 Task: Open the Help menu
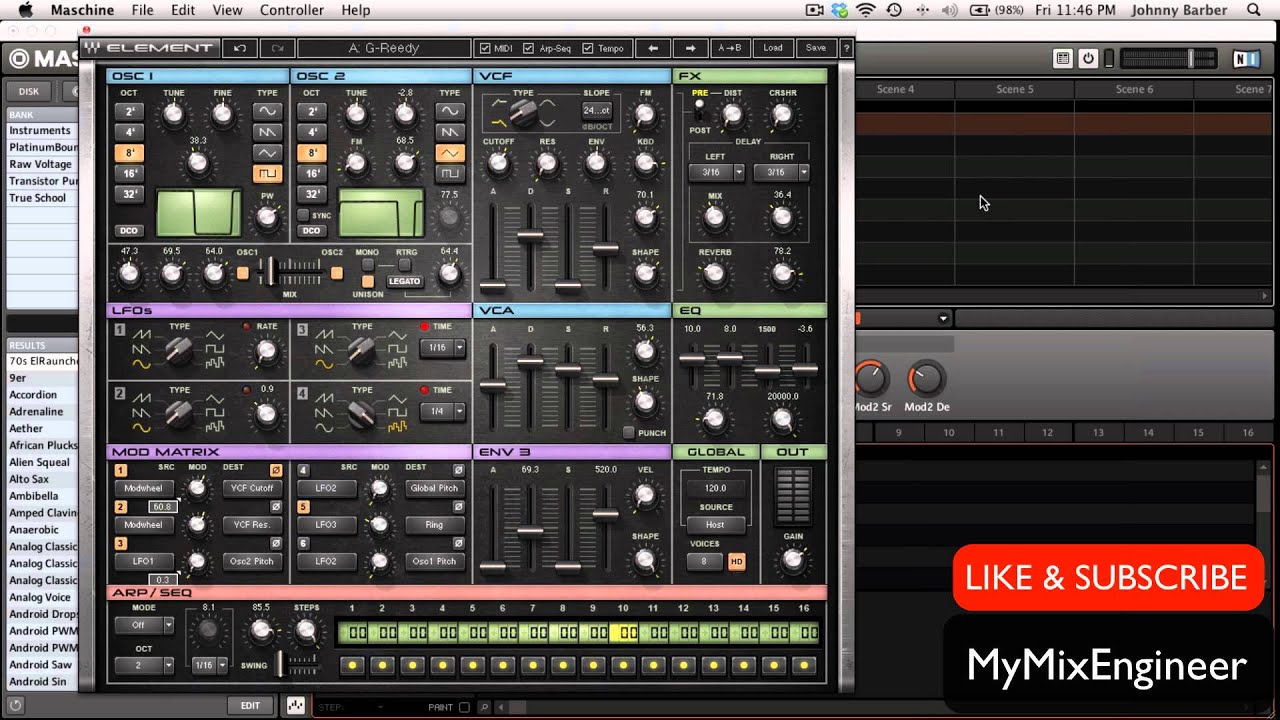coord(356,10)
